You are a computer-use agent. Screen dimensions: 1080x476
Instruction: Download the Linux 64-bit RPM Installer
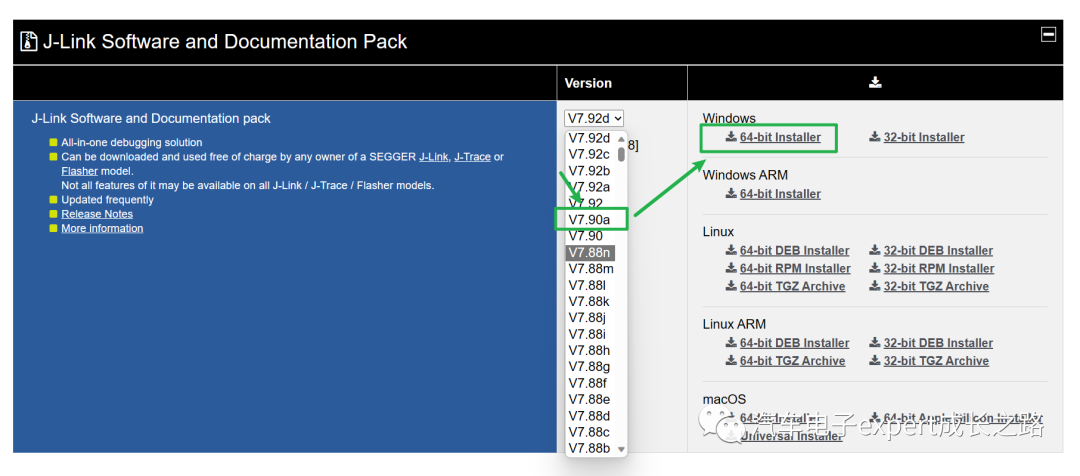tap(795, 269)
